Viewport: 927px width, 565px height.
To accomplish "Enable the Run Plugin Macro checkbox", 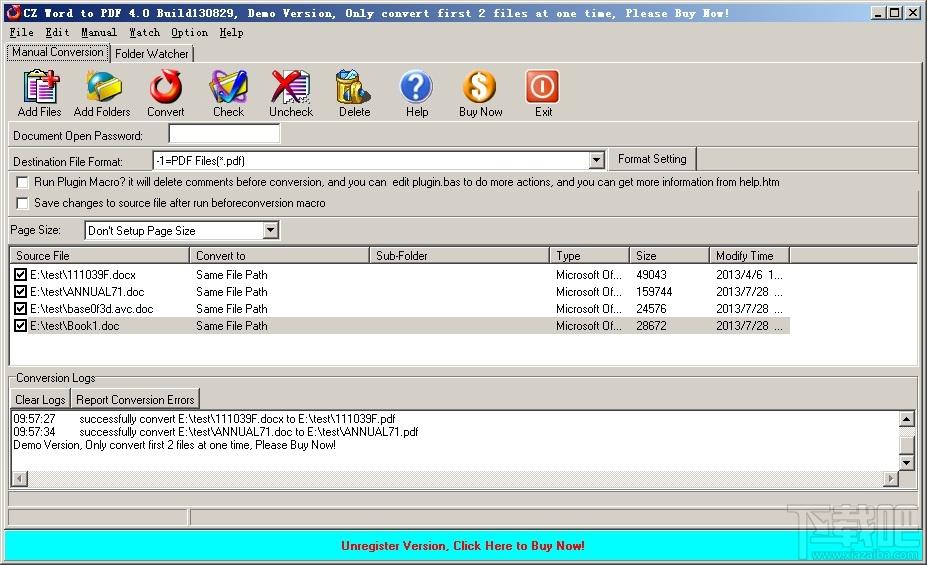I will coord(22,182).
